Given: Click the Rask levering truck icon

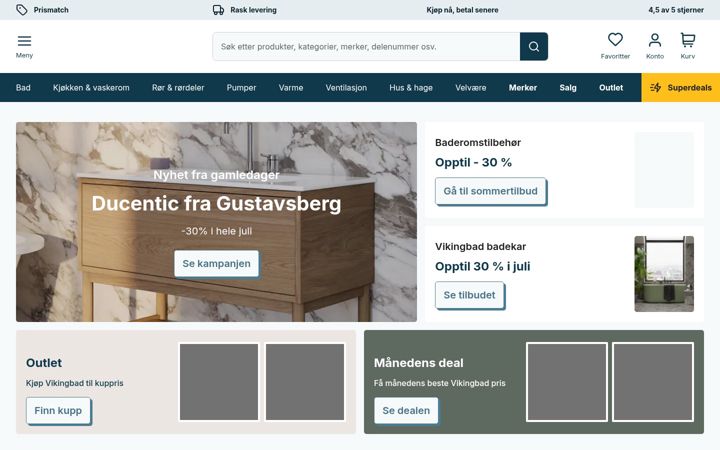Looking at the screenshot, I should click(x=219, y=10).
